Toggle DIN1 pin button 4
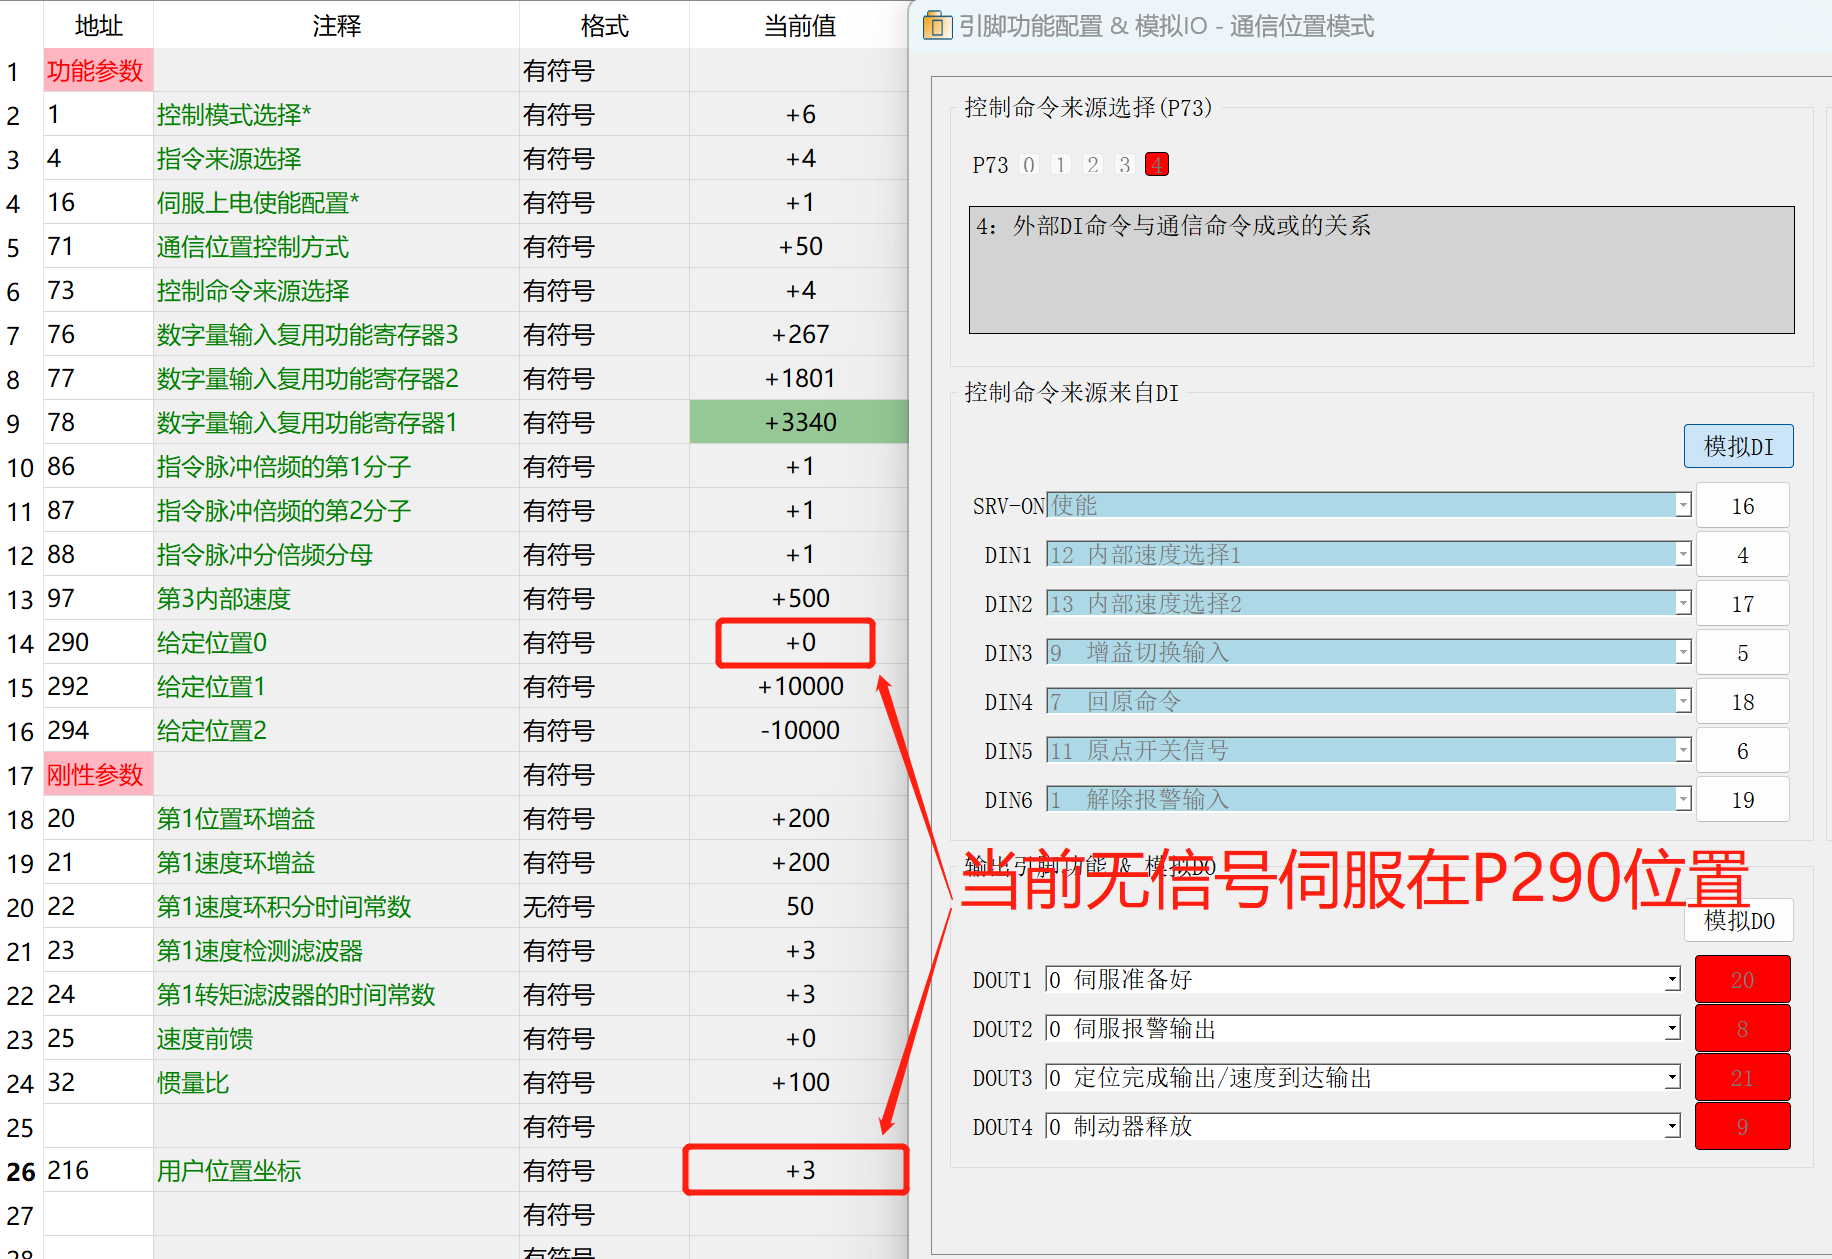The width and height of the screenshot is (1832, 1259). (x=1743, y=555)
